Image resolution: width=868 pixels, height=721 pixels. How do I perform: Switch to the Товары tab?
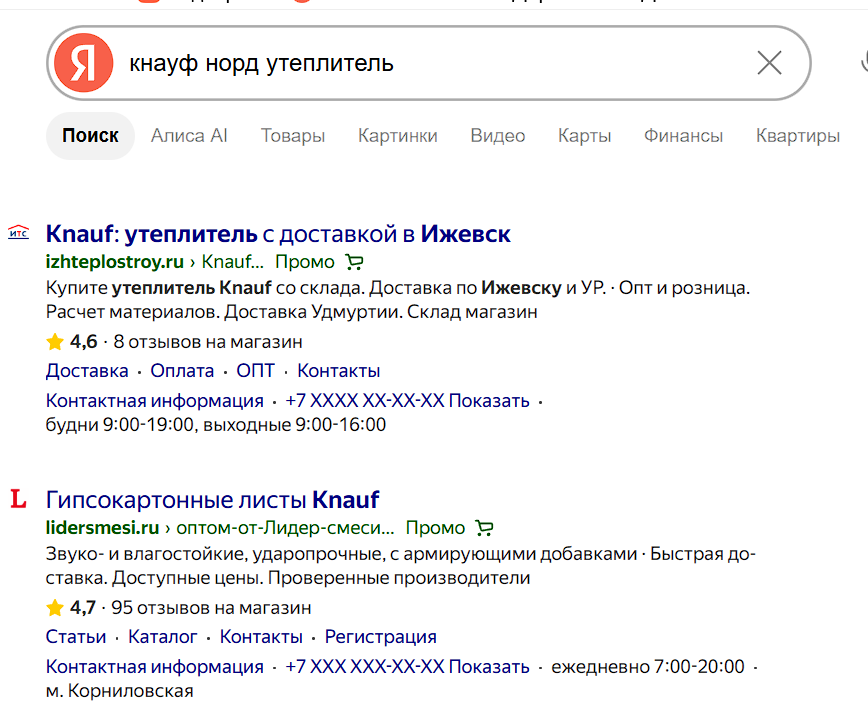click(293, 136)
